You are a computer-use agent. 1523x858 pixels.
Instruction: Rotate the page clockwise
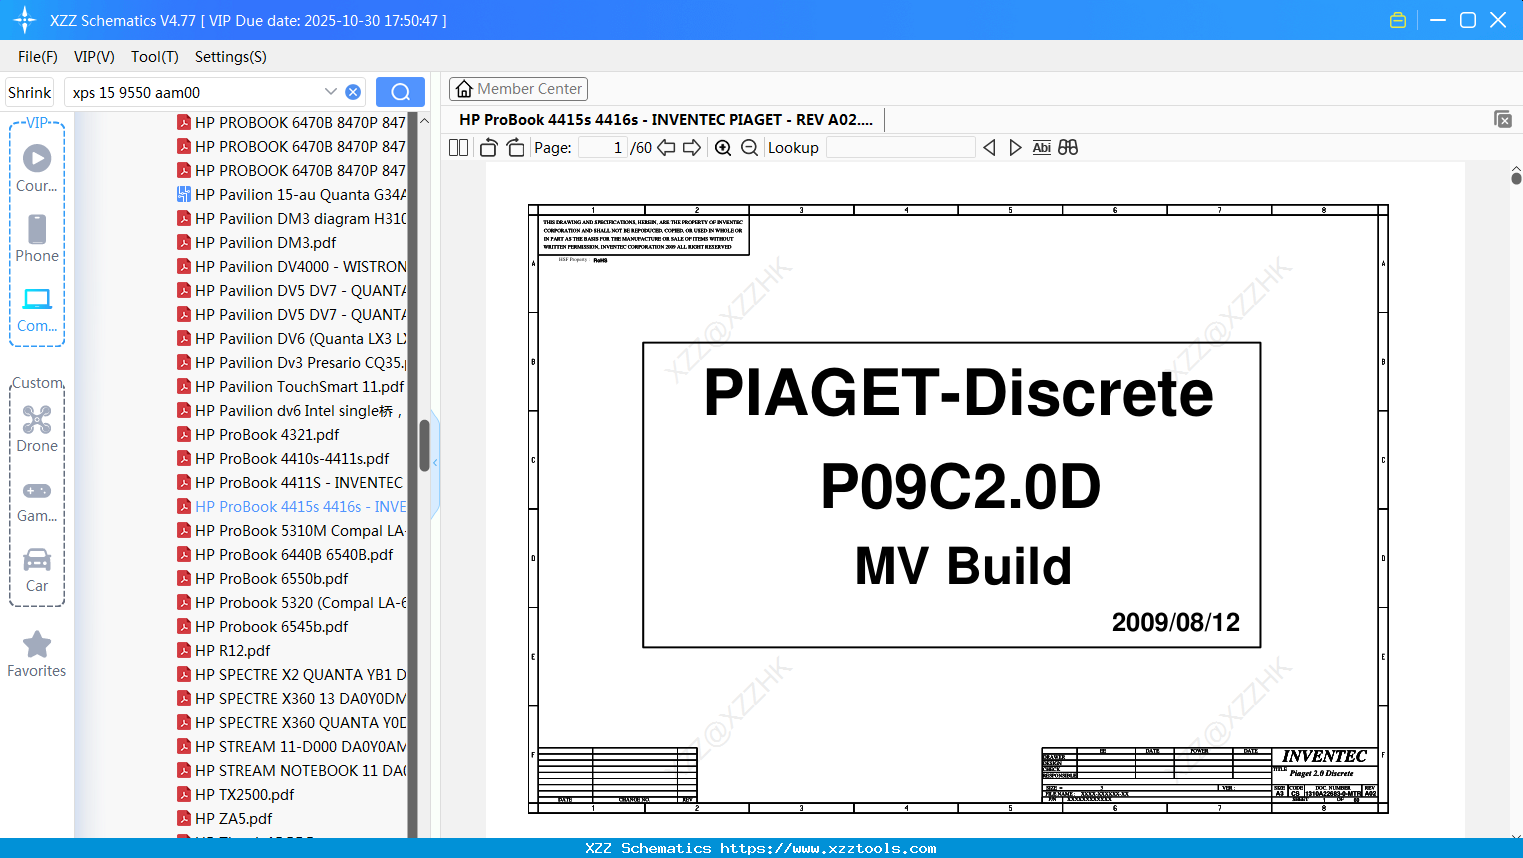pos(515,148)
